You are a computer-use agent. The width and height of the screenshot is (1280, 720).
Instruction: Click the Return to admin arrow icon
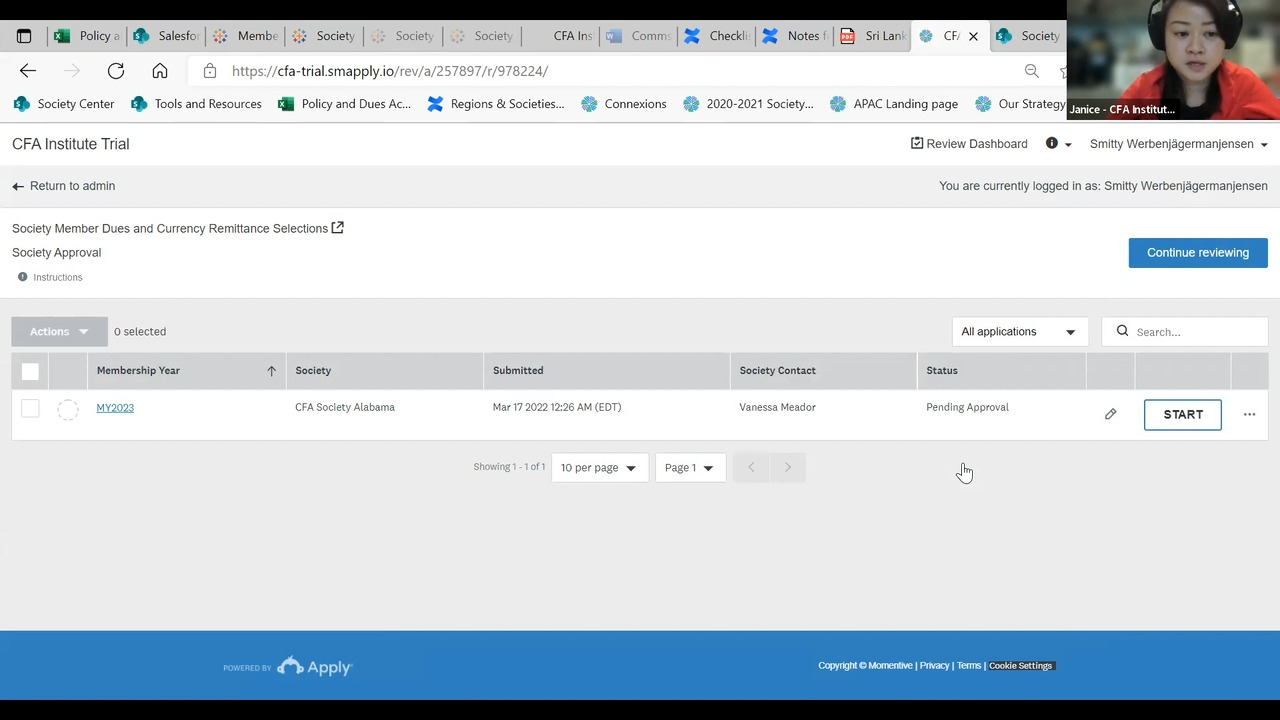(x=18, y=186)
